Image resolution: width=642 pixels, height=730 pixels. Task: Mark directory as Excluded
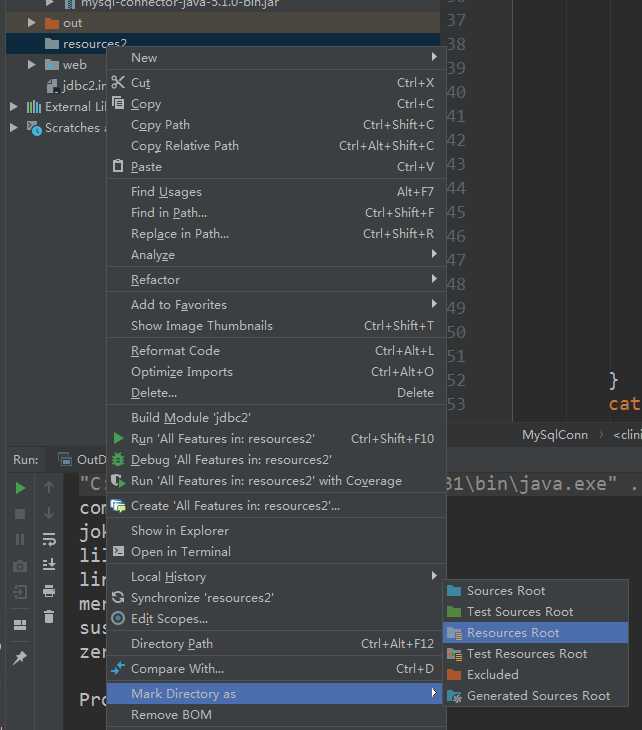coord(535,675)
